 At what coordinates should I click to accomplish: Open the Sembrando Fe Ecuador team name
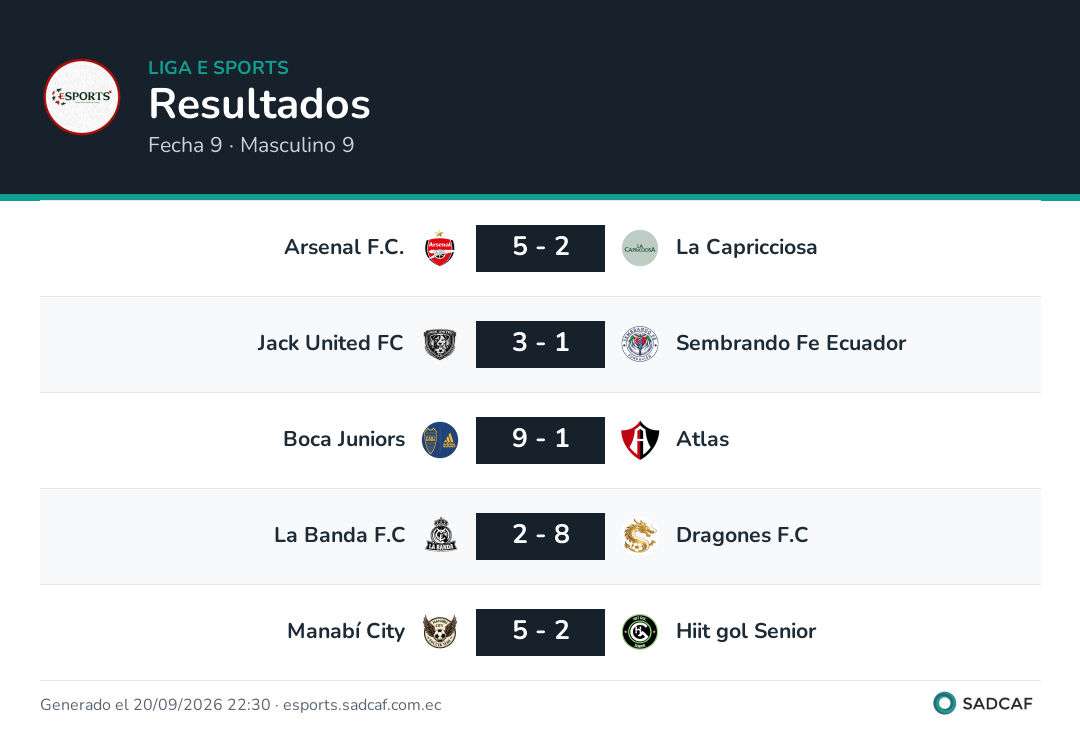791,343
